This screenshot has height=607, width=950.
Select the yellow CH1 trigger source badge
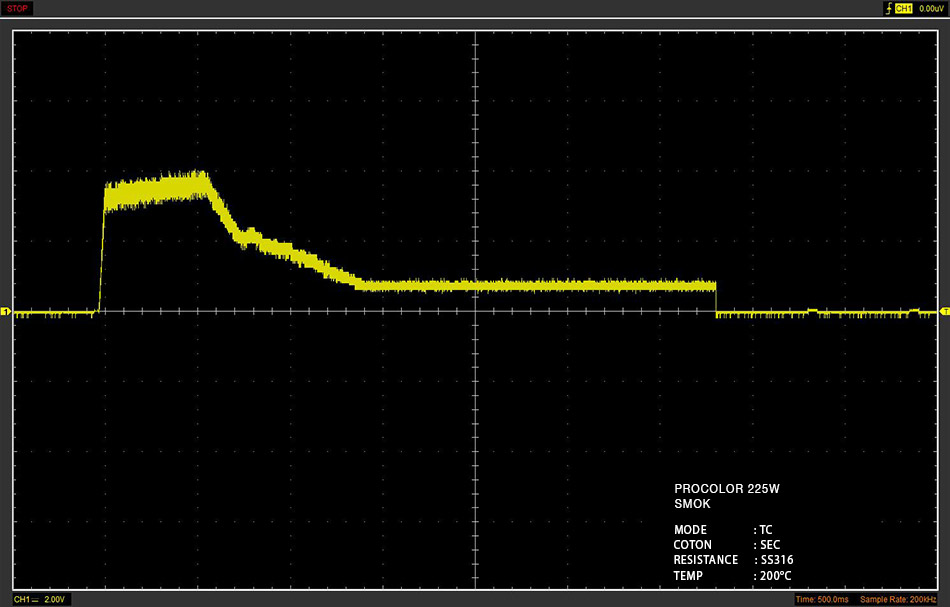pyautogui.click(x=903, y=8)
